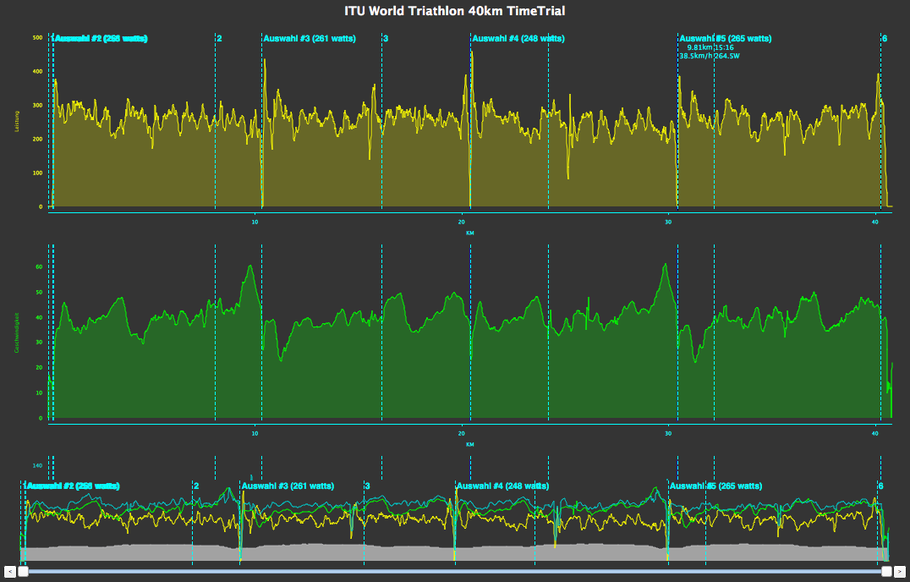910x582 pixels.
Task: Select 'Auswahl #4 (248 watts)' in the overview strip
Action: click(503, 486)
